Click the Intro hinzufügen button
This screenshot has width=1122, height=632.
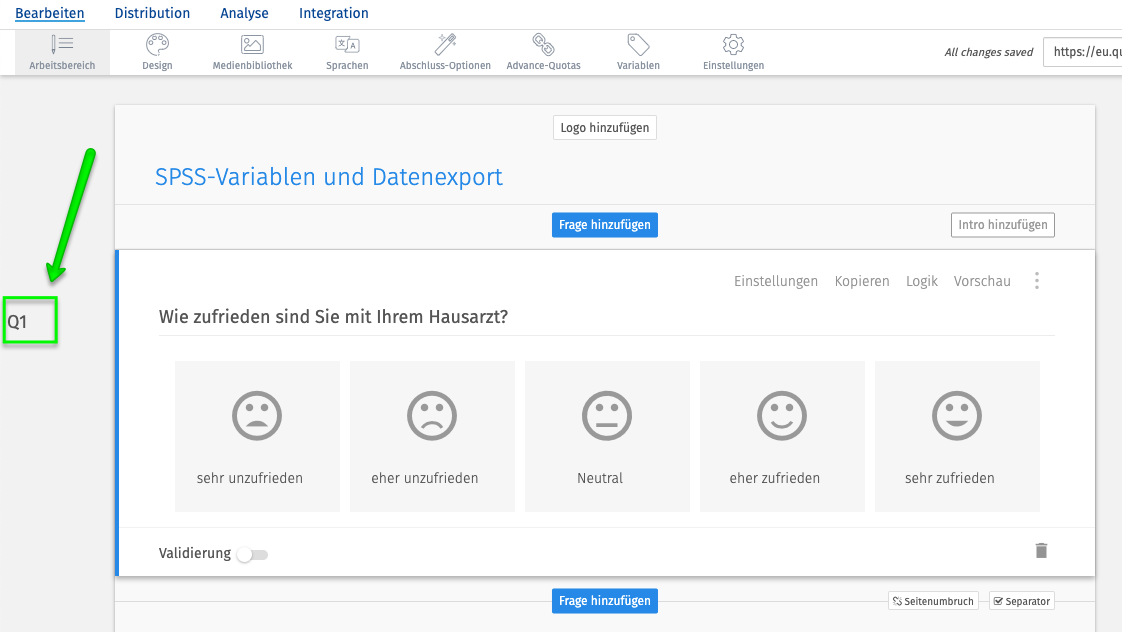[x=1003, y=225]
